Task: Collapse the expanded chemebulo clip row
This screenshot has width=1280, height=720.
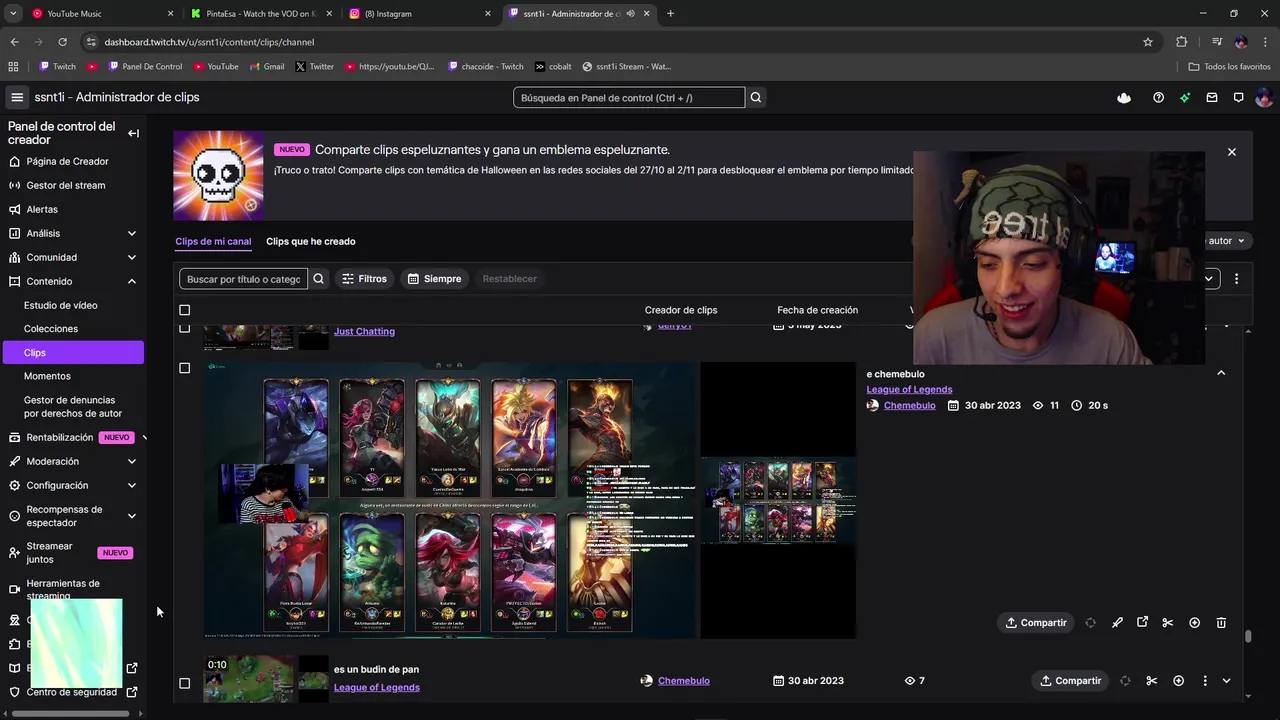Action: click(1221, 373)
